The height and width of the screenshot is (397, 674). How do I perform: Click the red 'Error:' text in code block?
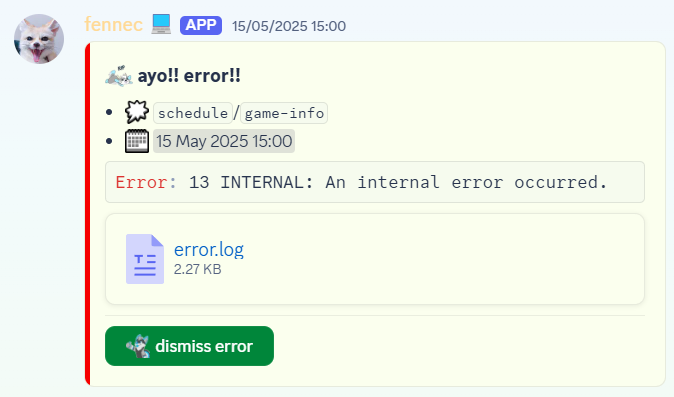click(146, 182)
